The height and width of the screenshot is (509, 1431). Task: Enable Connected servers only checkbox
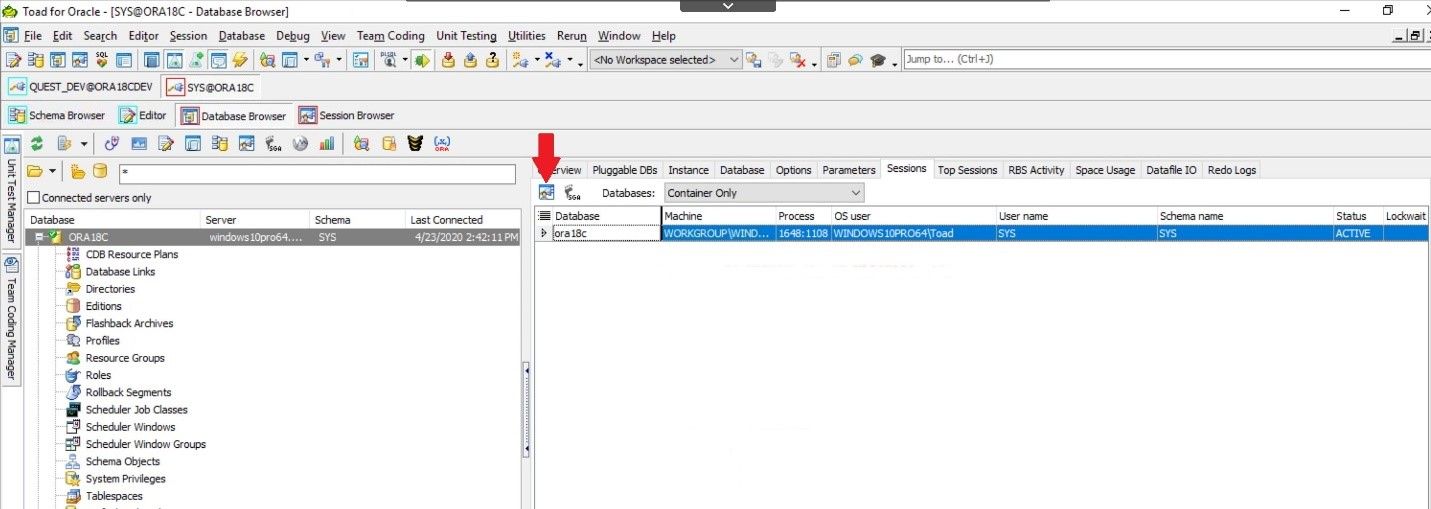tap(34, 198)
